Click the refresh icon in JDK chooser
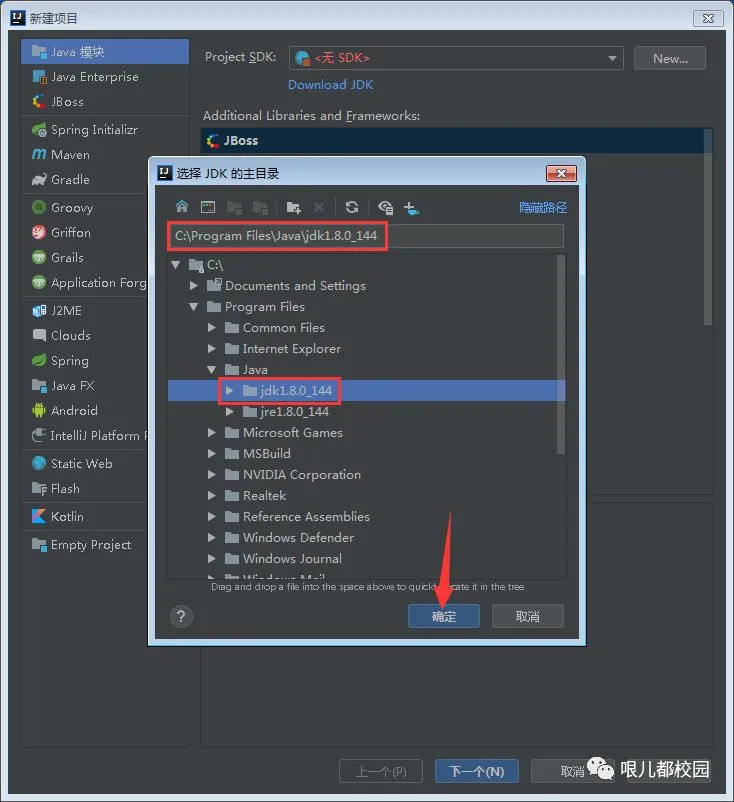This screenshot has width=734, height=802. (351, 207)
